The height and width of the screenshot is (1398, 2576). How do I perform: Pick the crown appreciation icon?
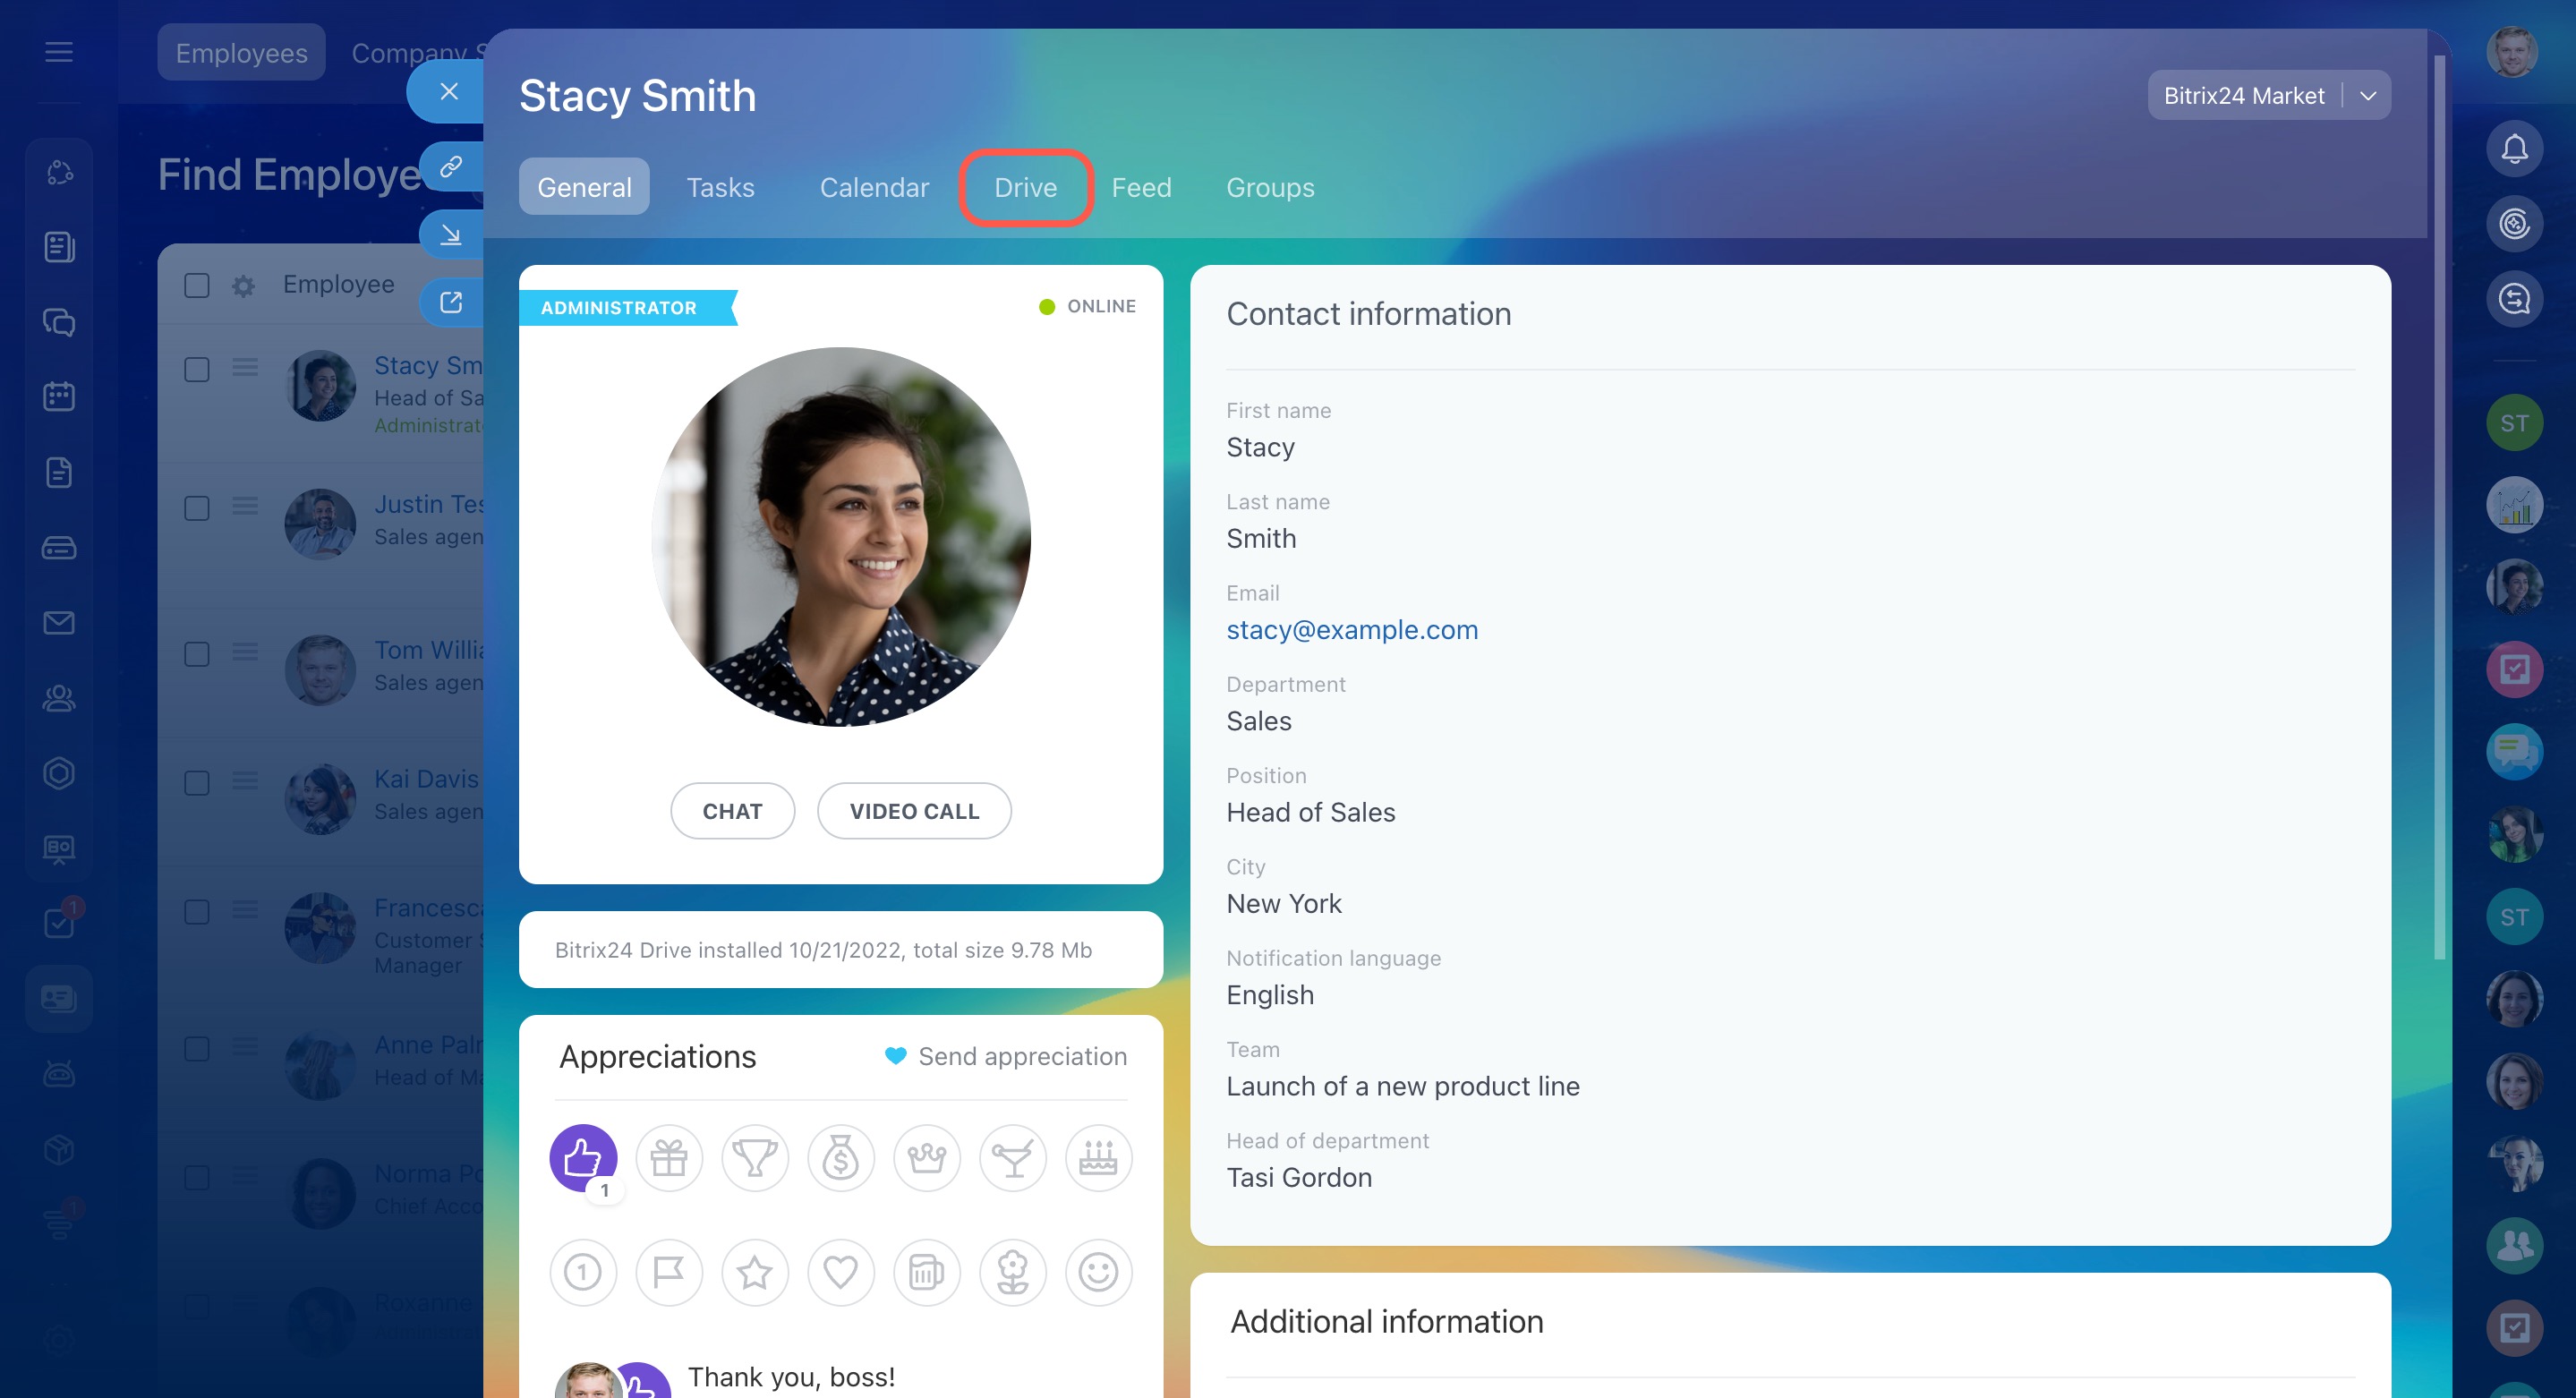point(927,1158)
